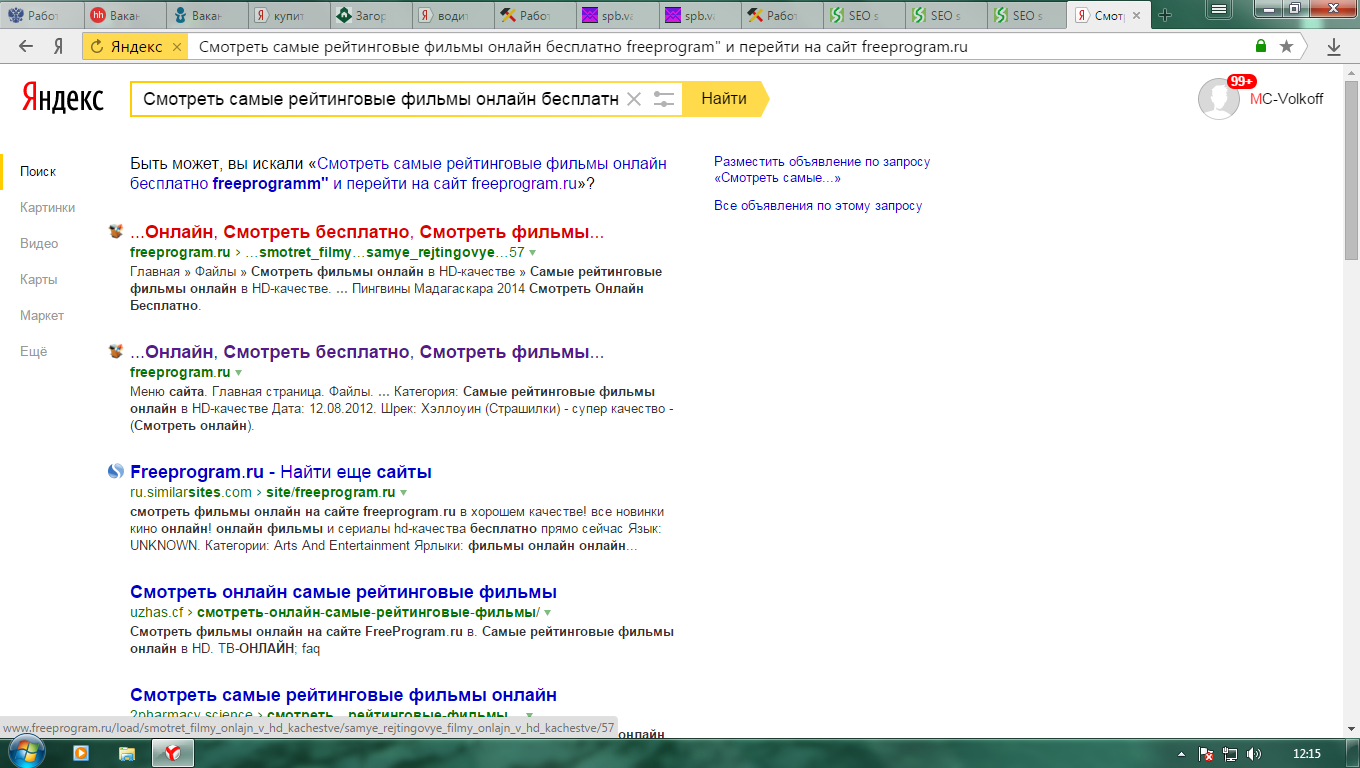1360x768 pixels.
Task: Select Поиск in the left sidebar
Action: (x=38, y=171)
